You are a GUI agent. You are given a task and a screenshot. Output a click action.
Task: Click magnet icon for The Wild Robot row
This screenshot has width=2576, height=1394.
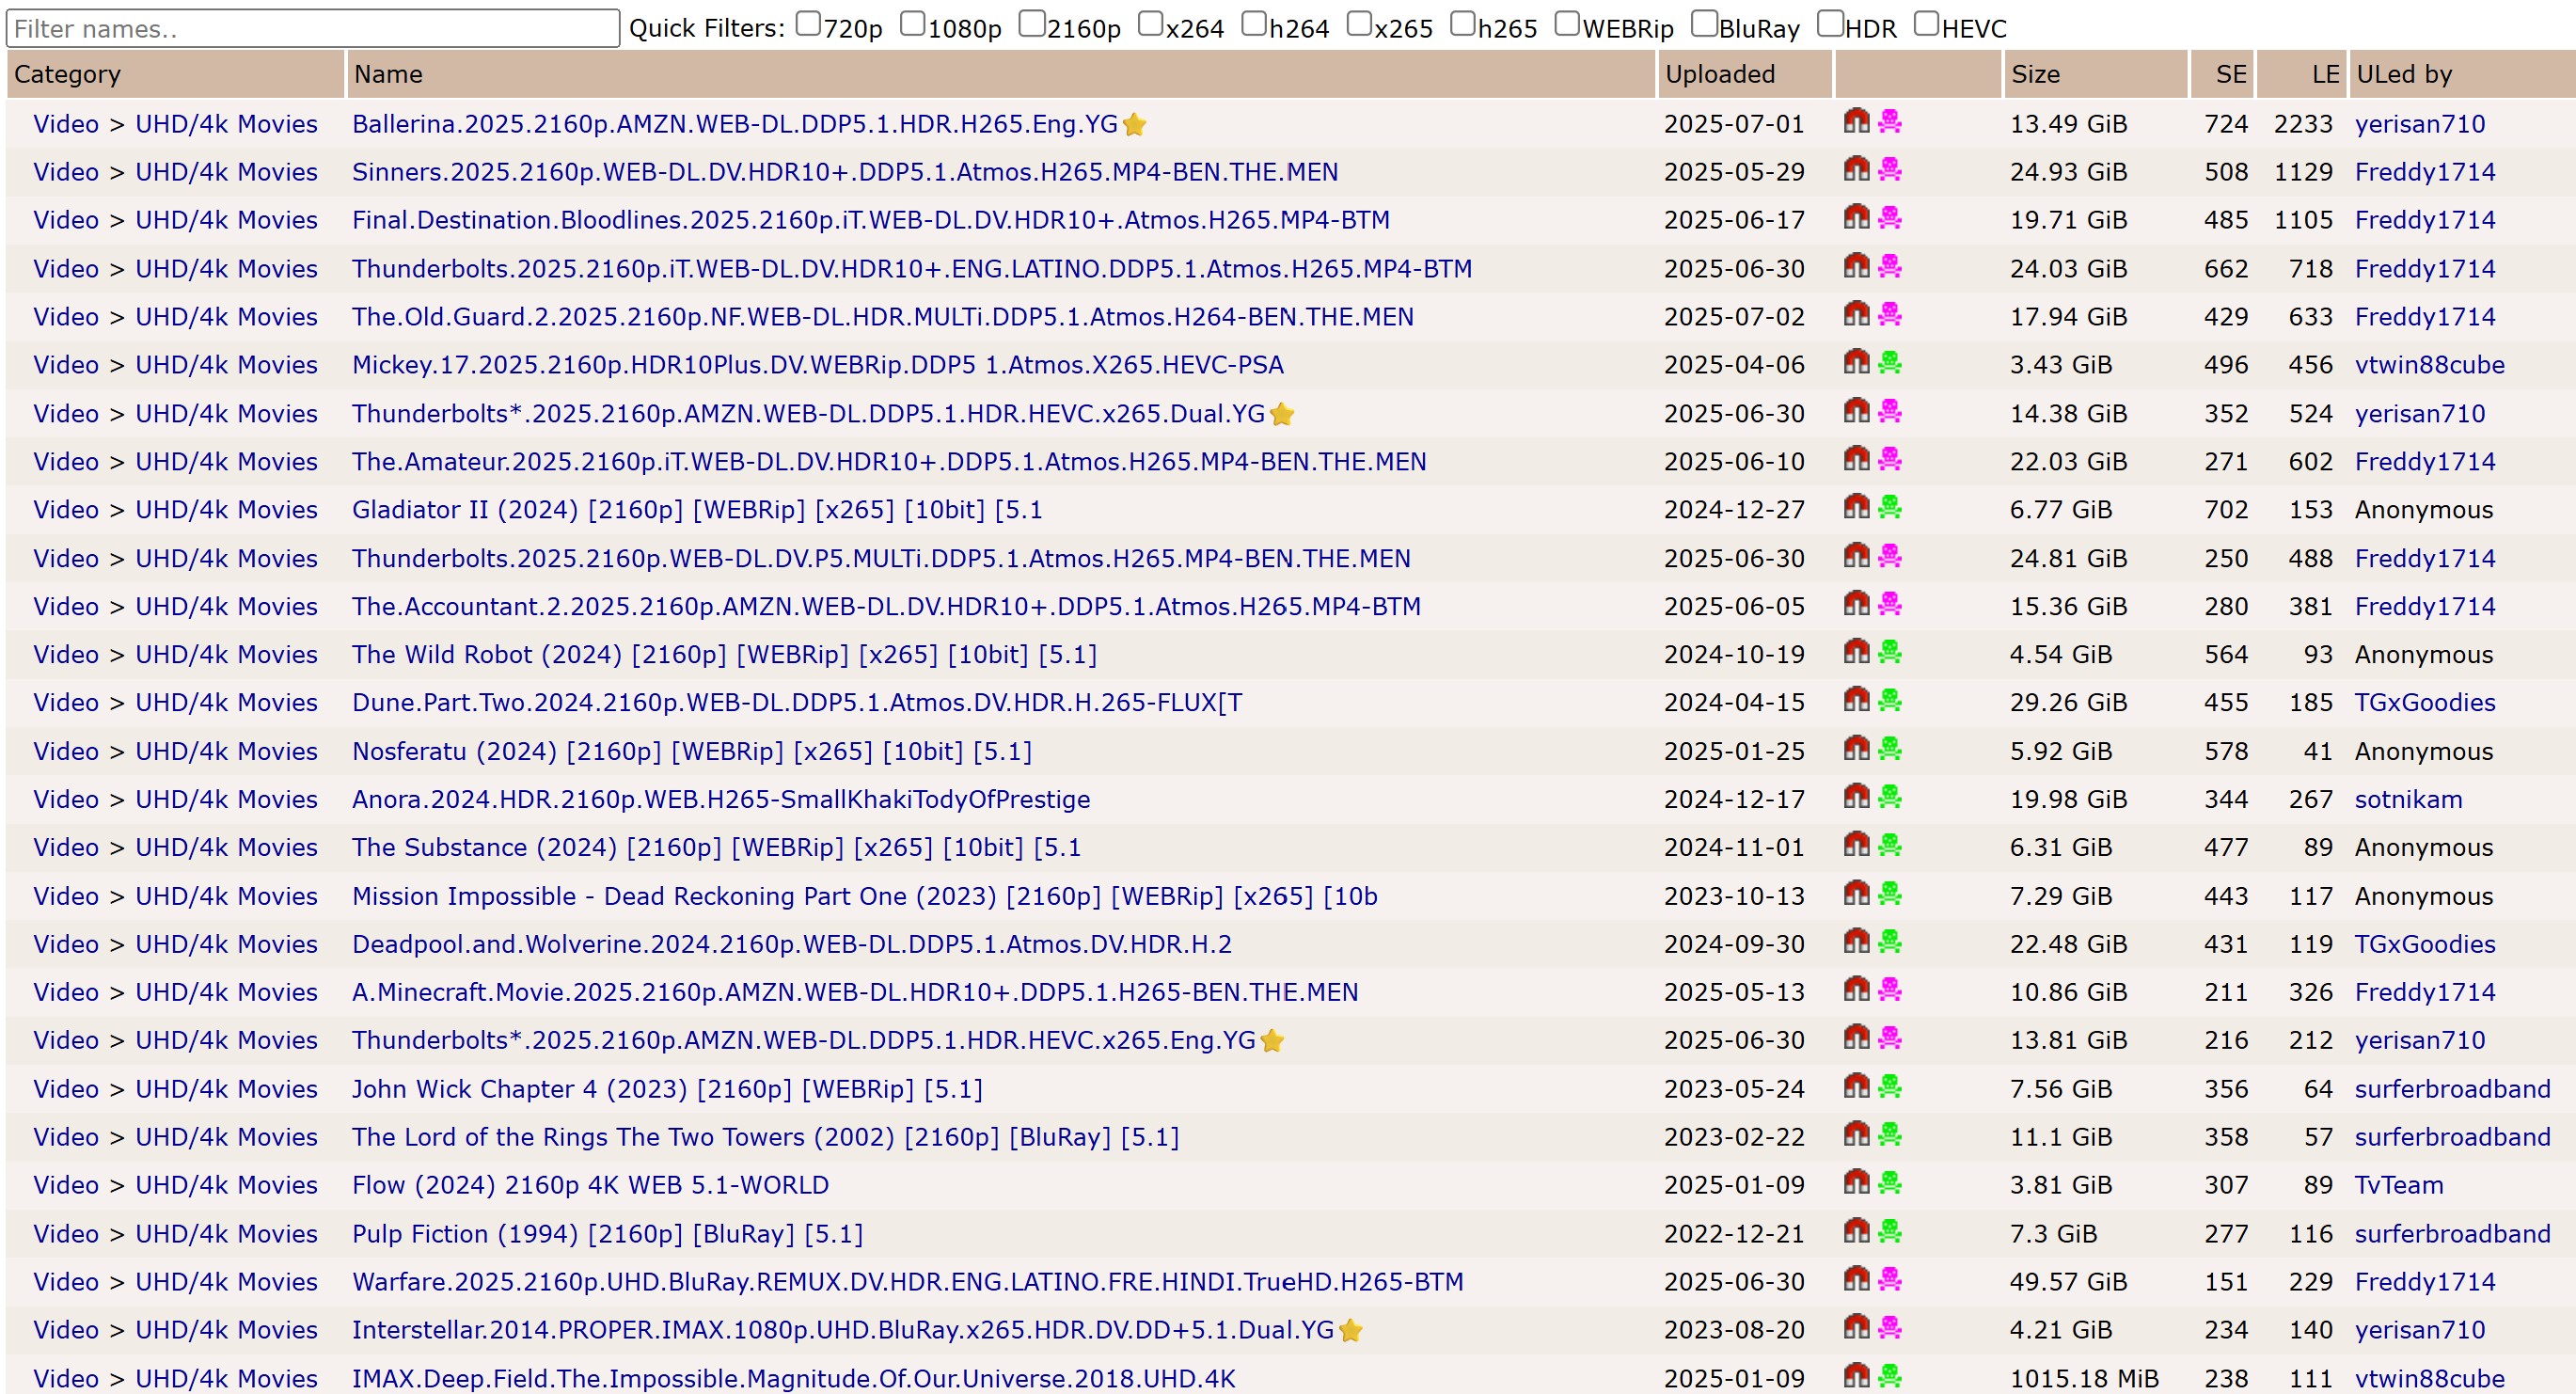click(x=1856, y=653)
